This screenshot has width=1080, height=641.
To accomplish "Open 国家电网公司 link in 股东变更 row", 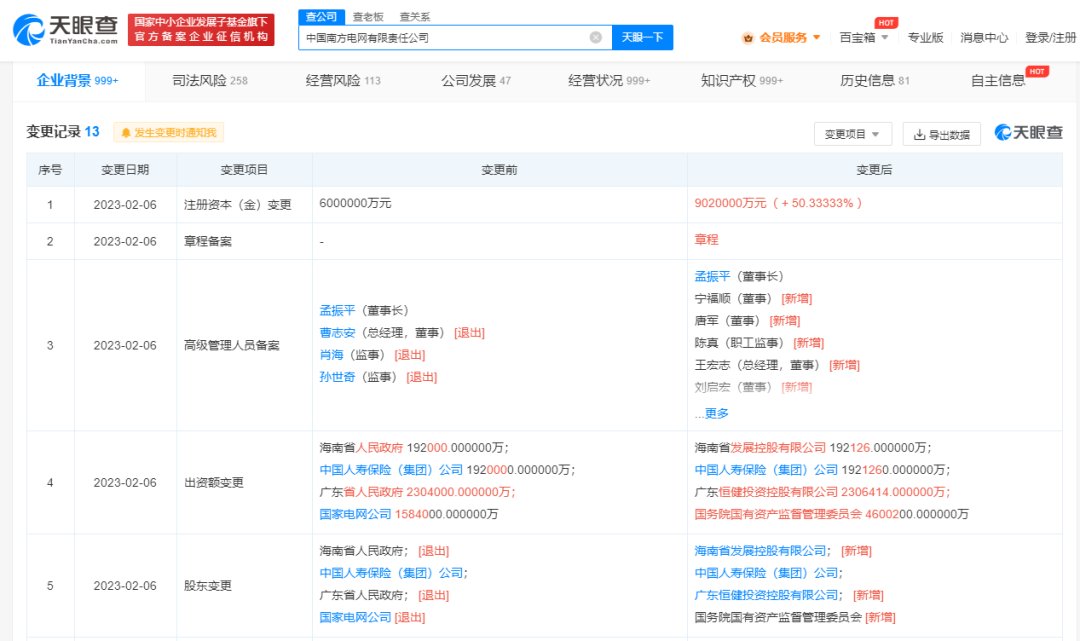I will click(355, 617).
